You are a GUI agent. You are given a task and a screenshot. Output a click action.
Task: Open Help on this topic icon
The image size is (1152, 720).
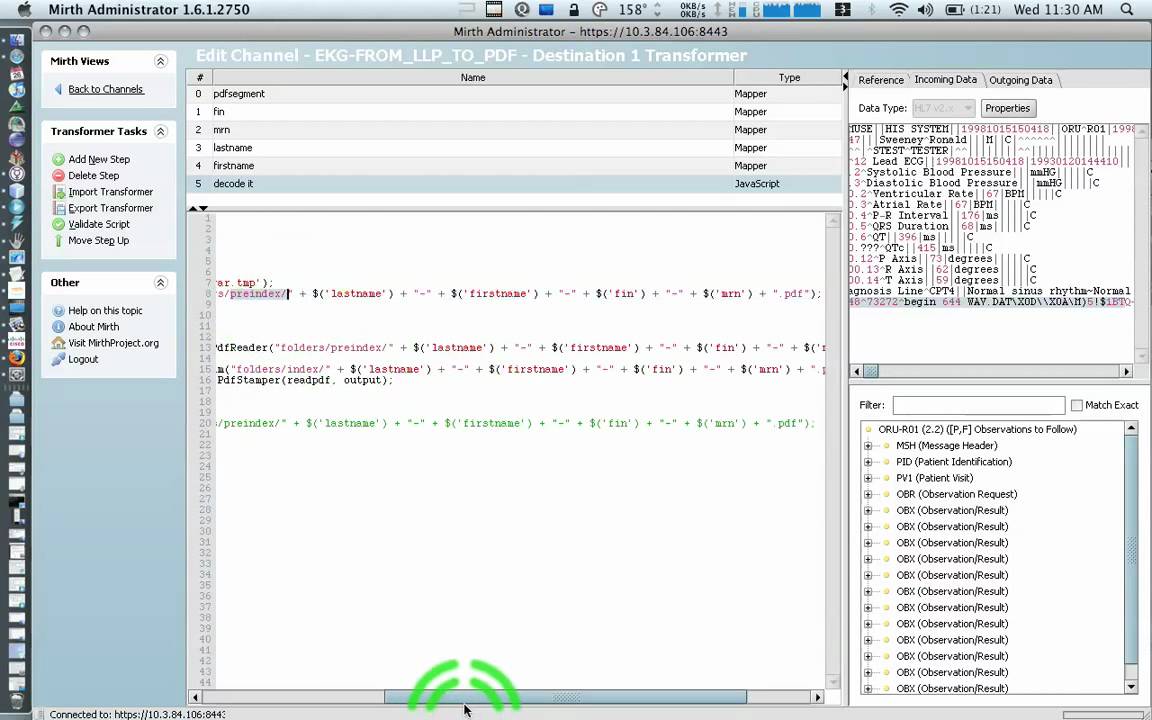tap(59, 311)
